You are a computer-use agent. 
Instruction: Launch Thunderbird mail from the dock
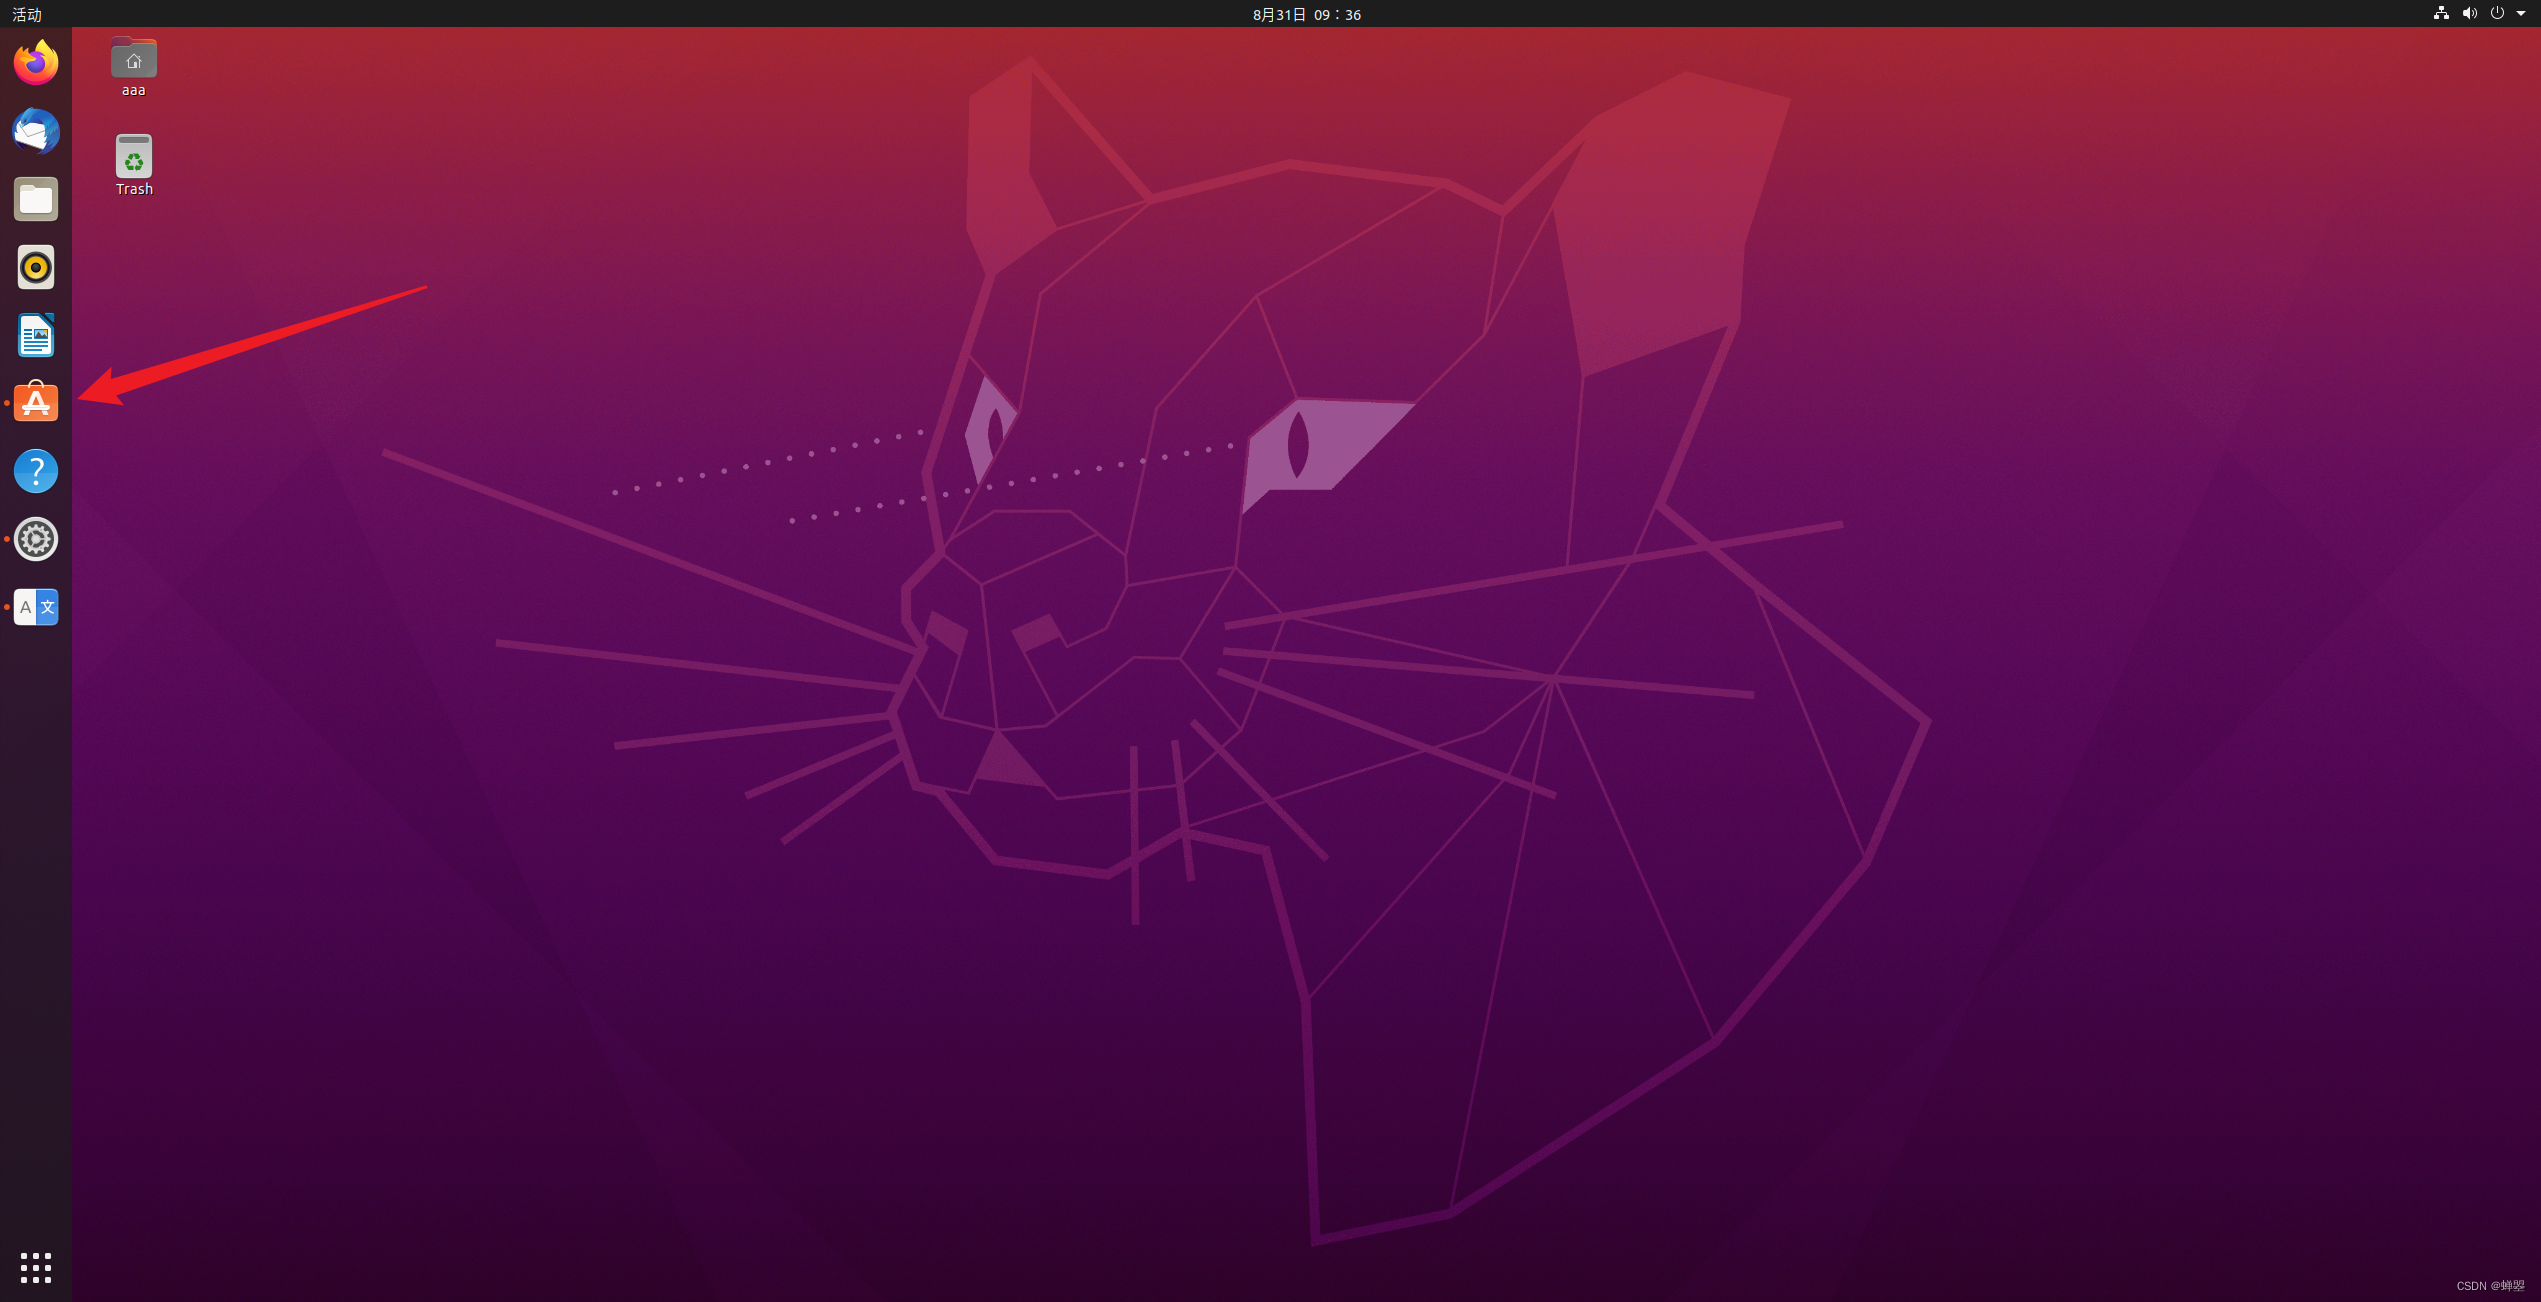click(36, 131)
